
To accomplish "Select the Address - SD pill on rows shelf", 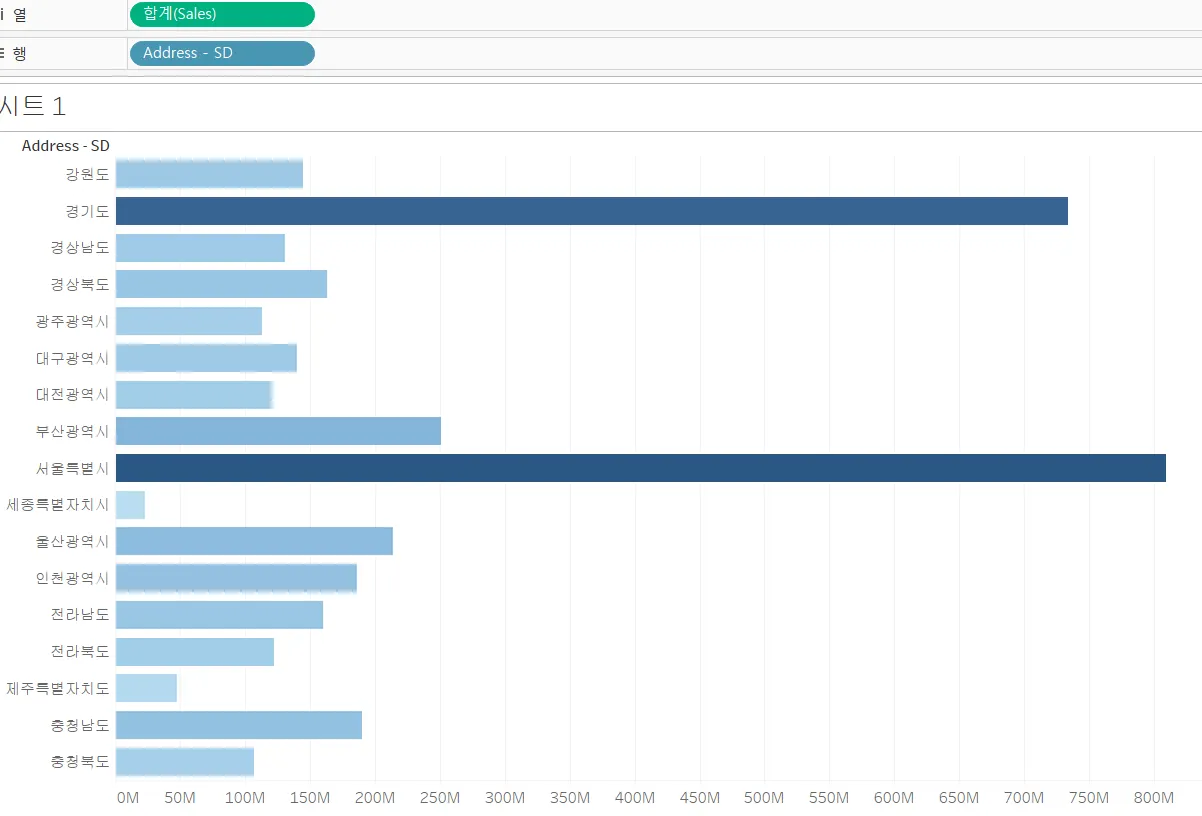I will click(222, 53).
